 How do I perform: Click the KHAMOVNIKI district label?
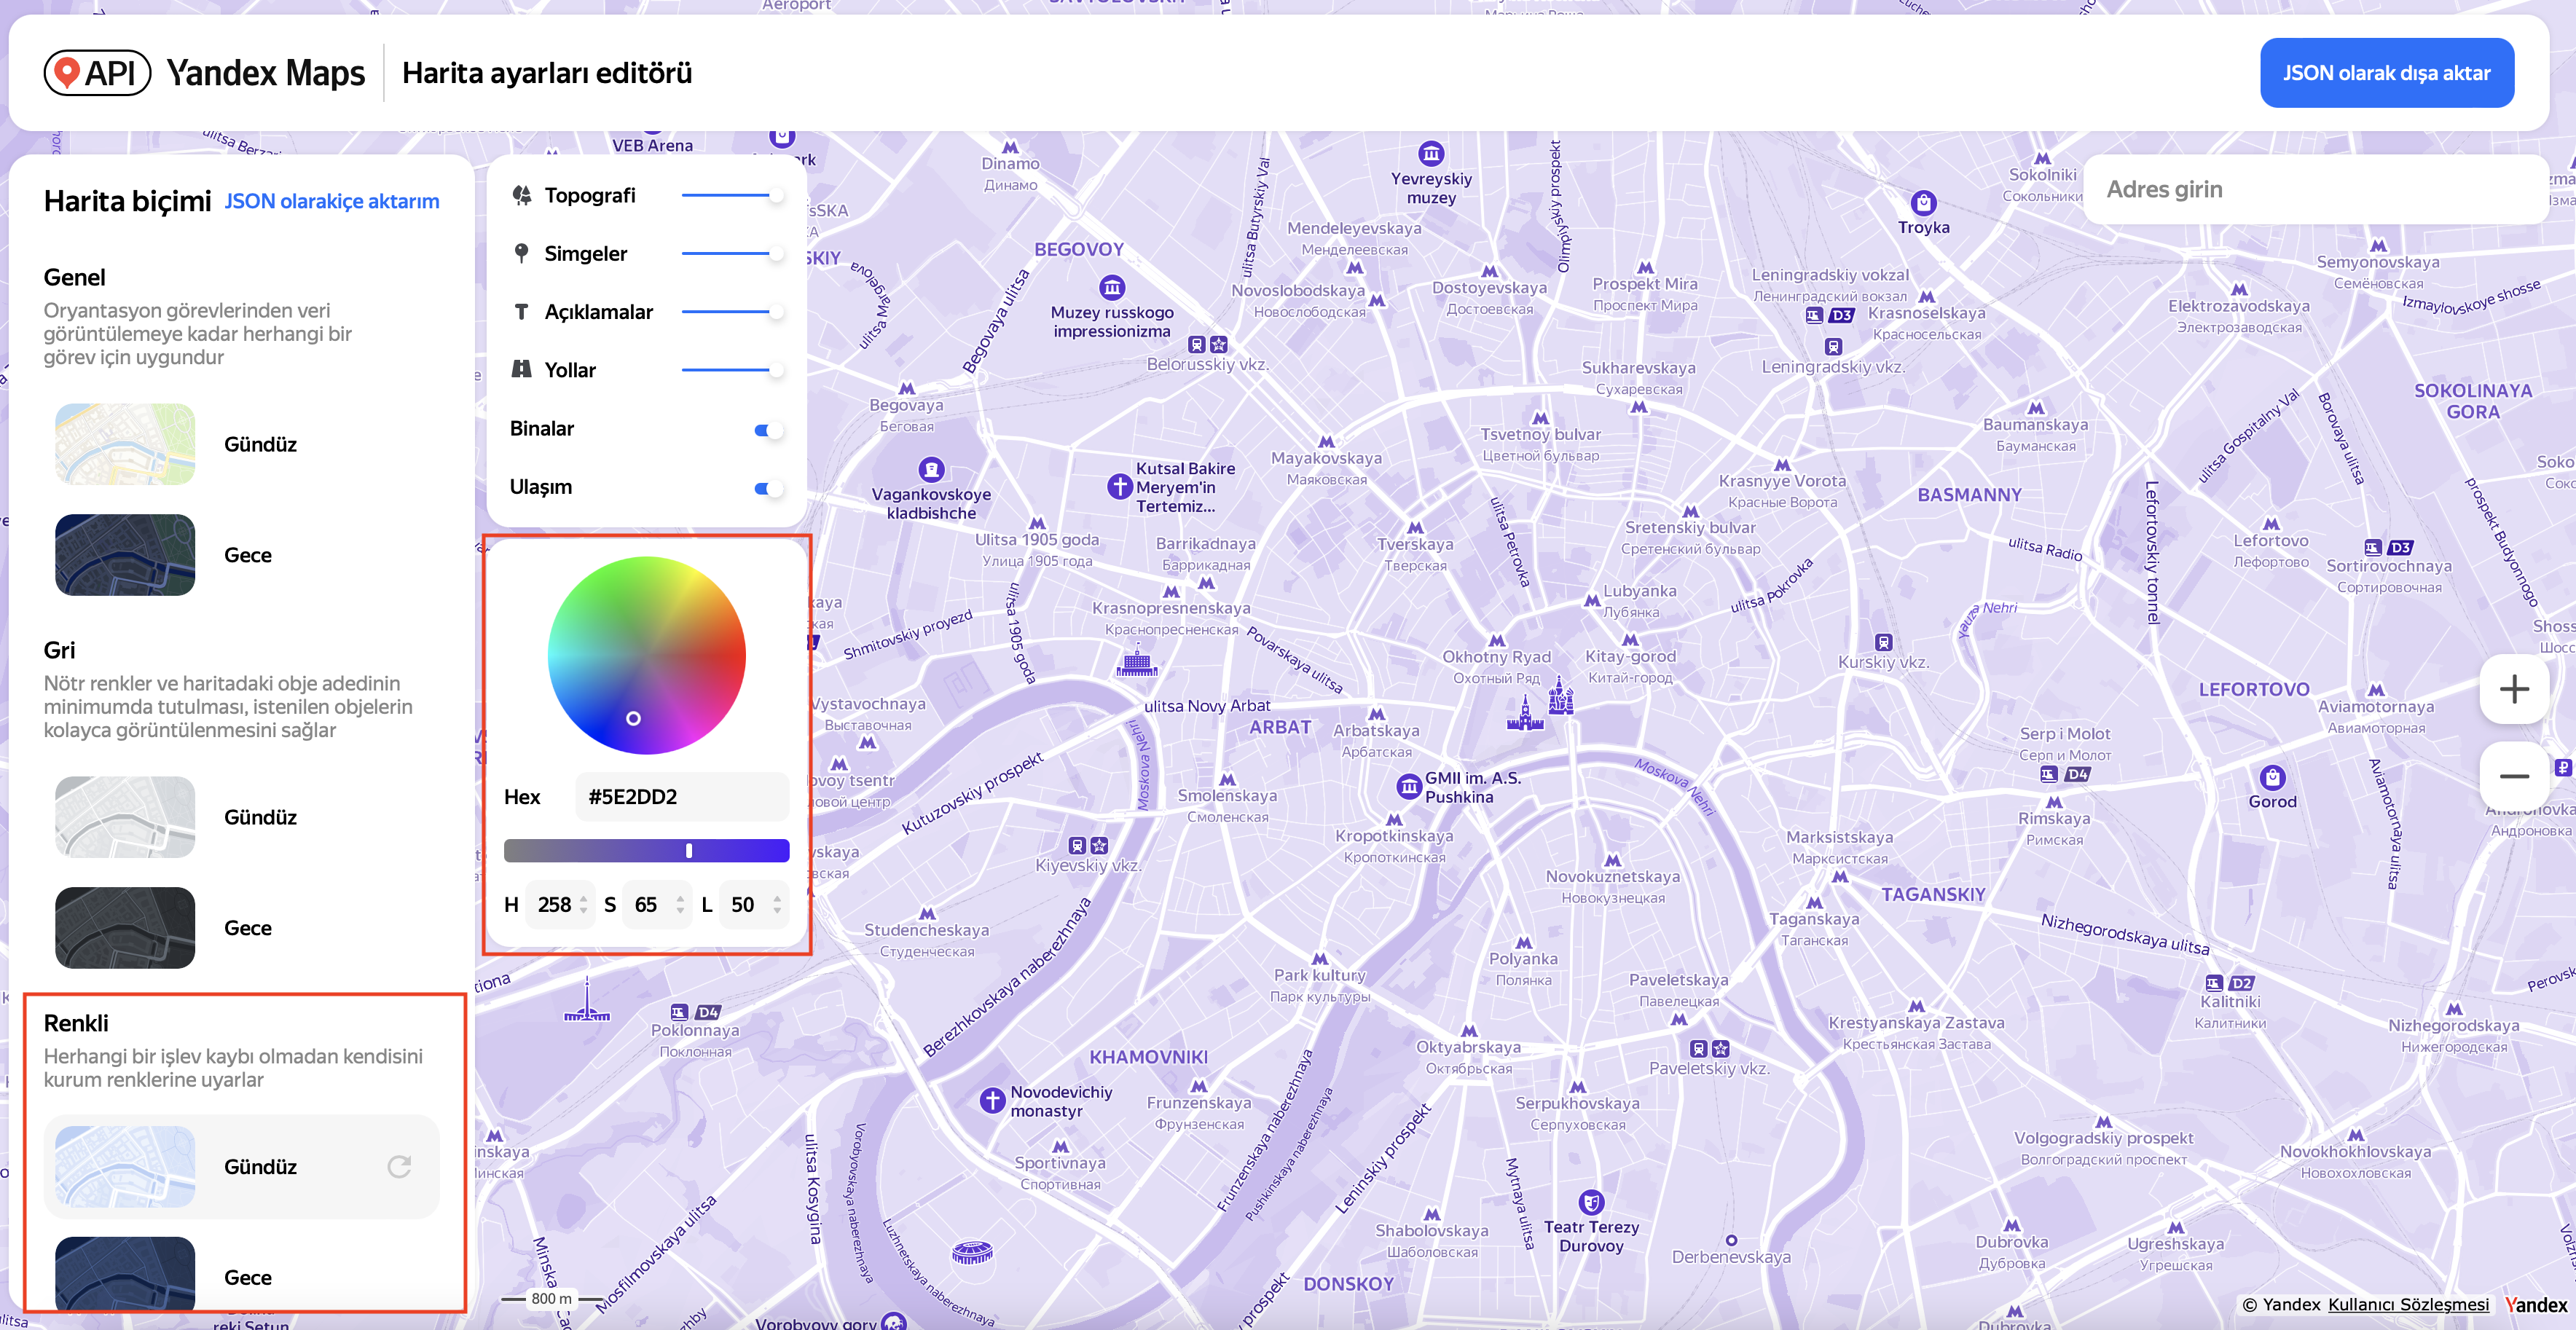point(1148,1057)
